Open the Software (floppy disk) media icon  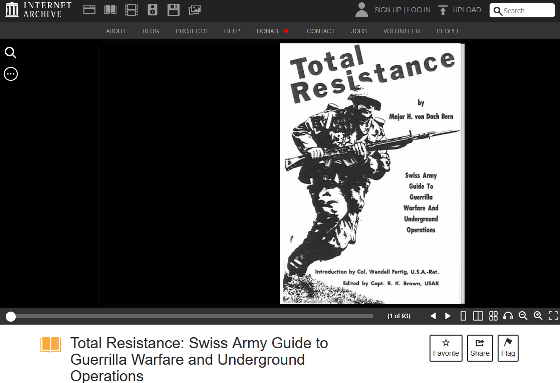[174, 10]
